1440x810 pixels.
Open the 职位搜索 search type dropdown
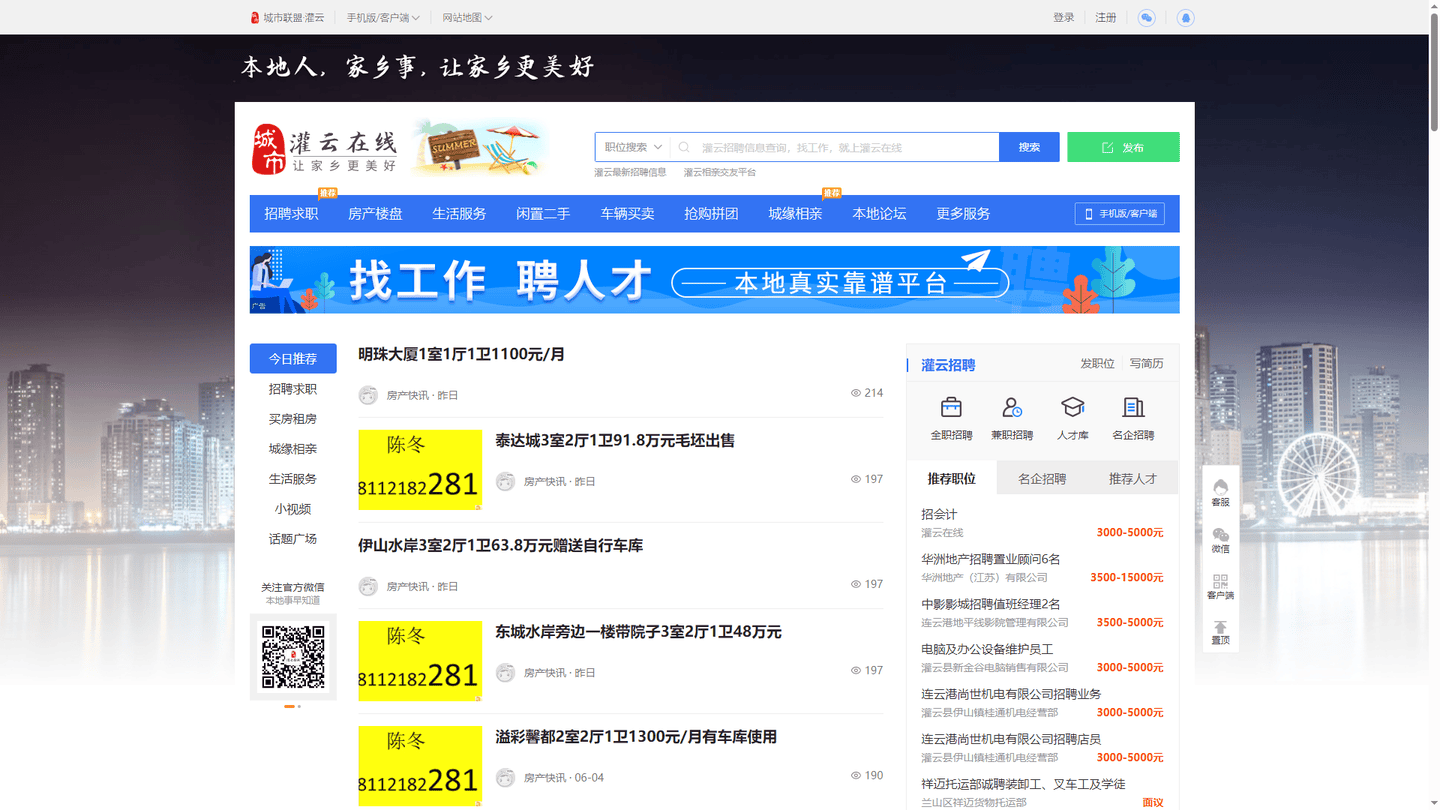click(x=633, y=147)
